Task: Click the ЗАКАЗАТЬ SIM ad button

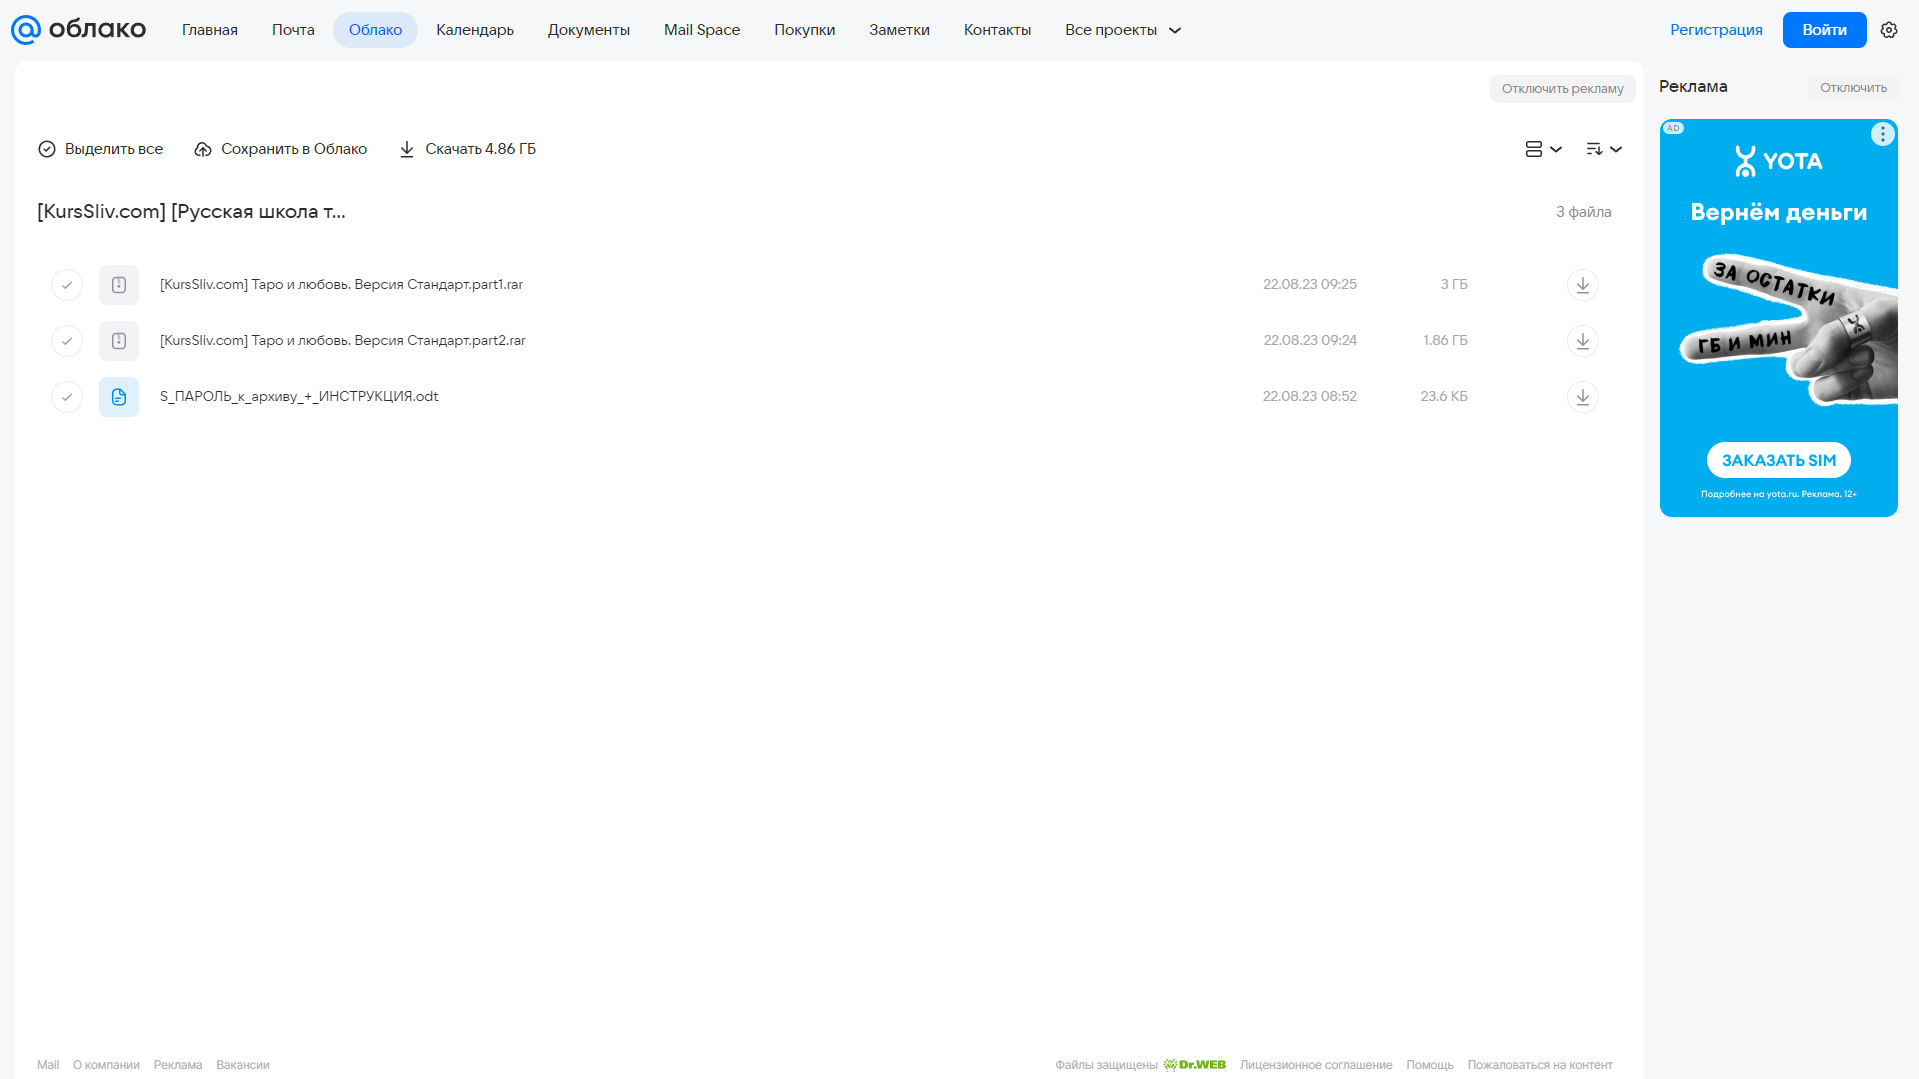Action: tap(1778, 460)
